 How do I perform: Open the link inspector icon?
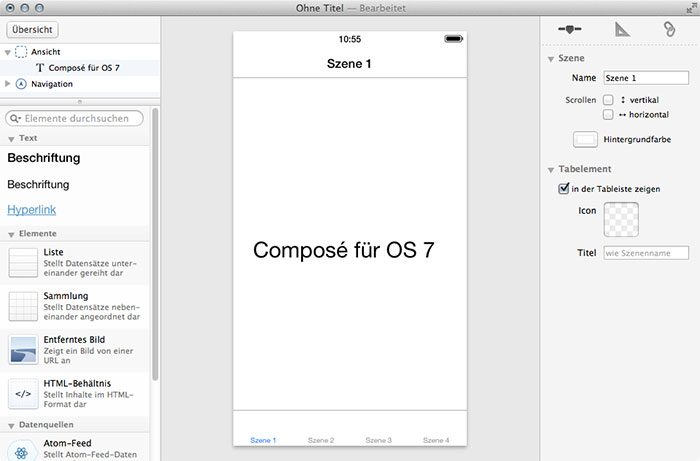click(x=669, y=29)
